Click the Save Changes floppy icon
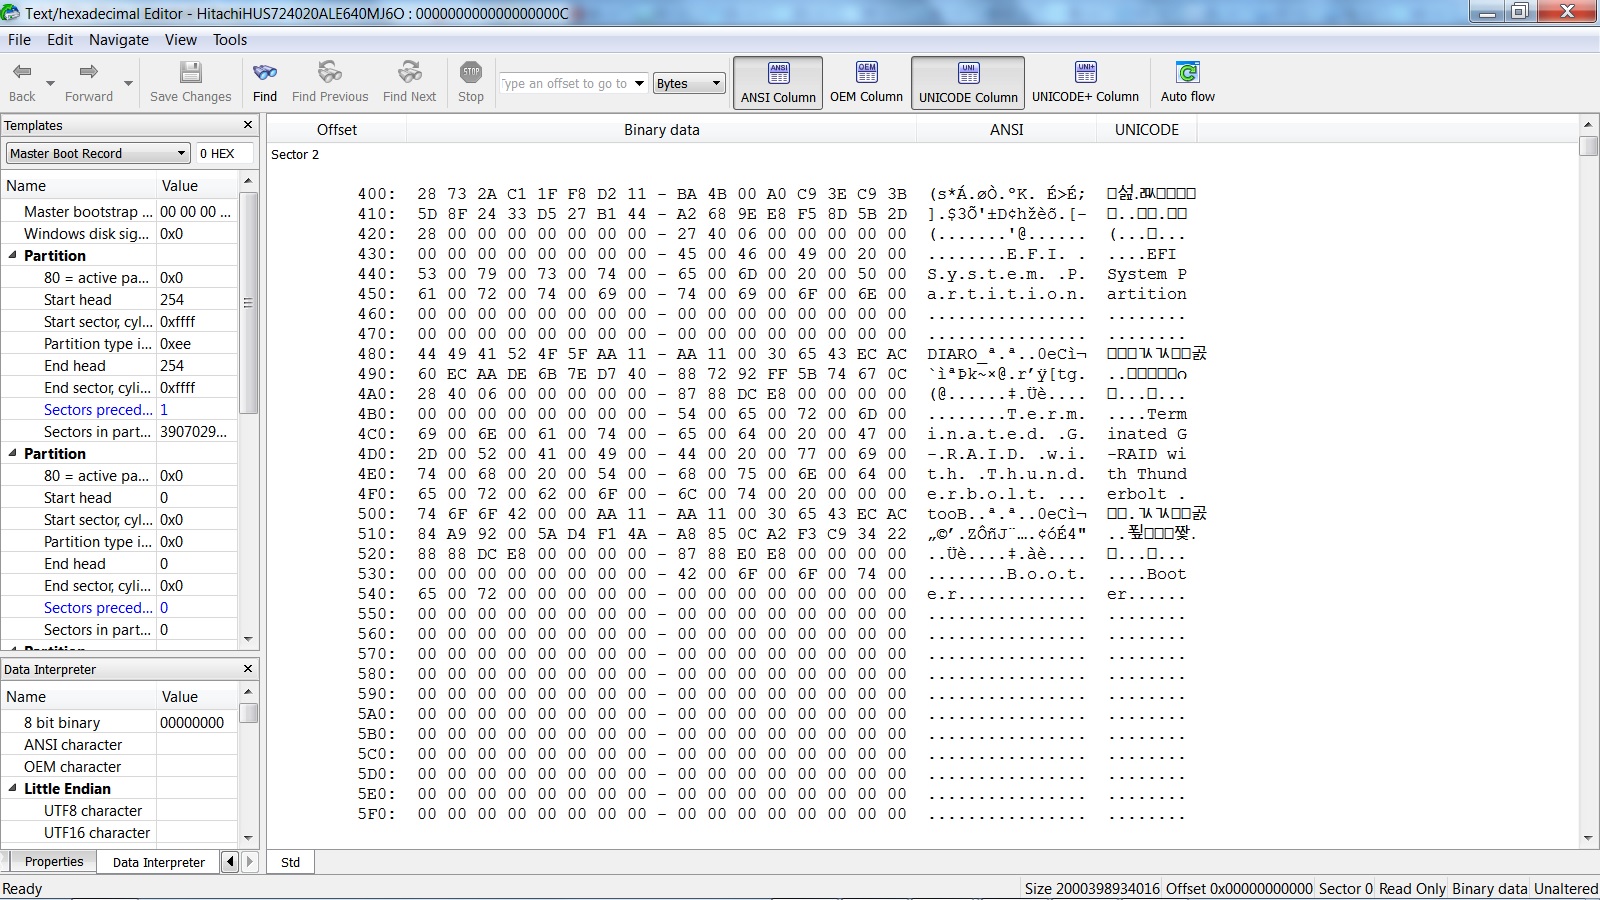 pyautogui.click(x=190, y=72)
